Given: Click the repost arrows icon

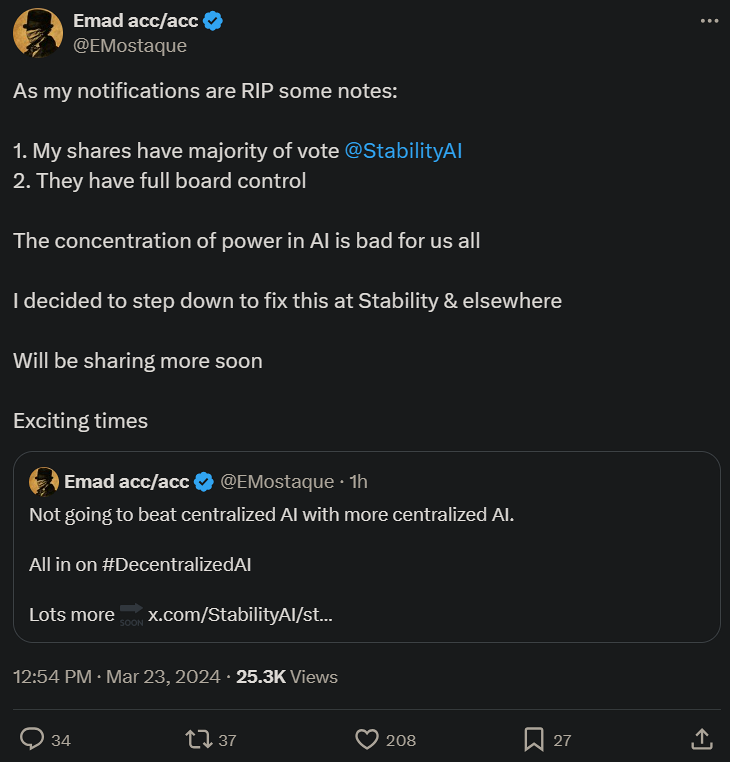Looking at the screenshot, I should pos(198,739).
